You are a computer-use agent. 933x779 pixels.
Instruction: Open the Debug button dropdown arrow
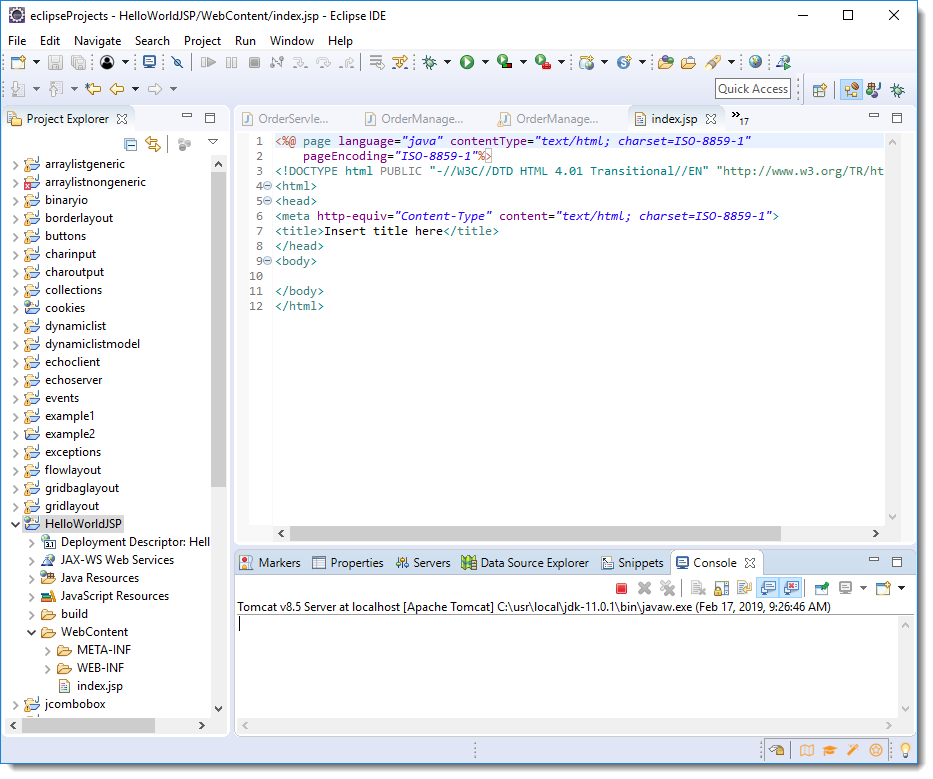448,62
